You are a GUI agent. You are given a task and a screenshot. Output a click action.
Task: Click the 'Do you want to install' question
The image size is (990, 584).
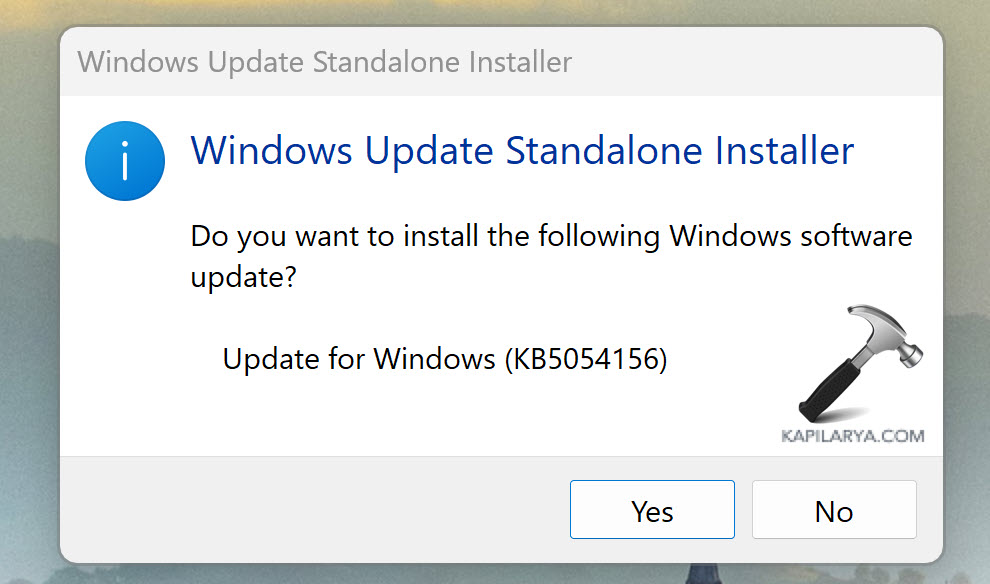click(550, 238)
